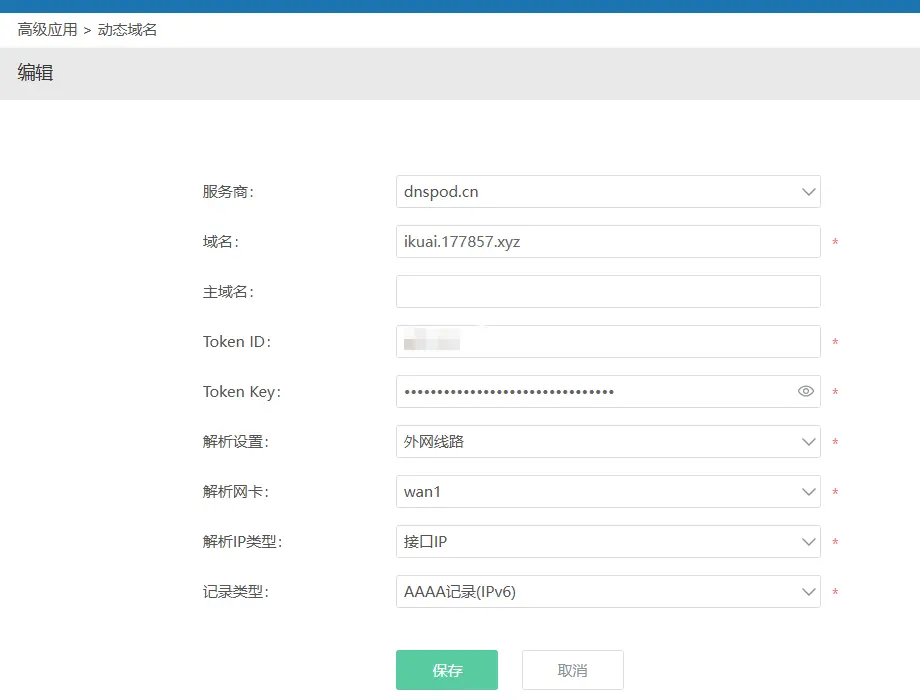Open 动态域名 breadcrumb link
The width and height of the screenshot is (920, 700).
(127, 30)
